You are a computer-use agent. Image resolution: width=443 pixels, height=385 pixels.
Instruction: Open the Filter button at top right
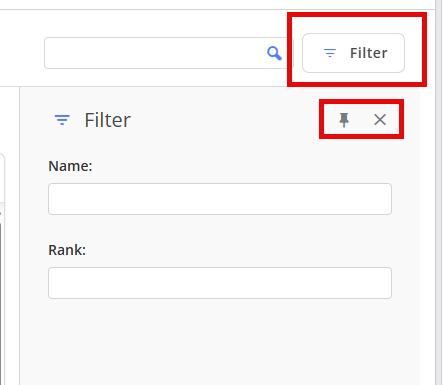click(353, 53)
